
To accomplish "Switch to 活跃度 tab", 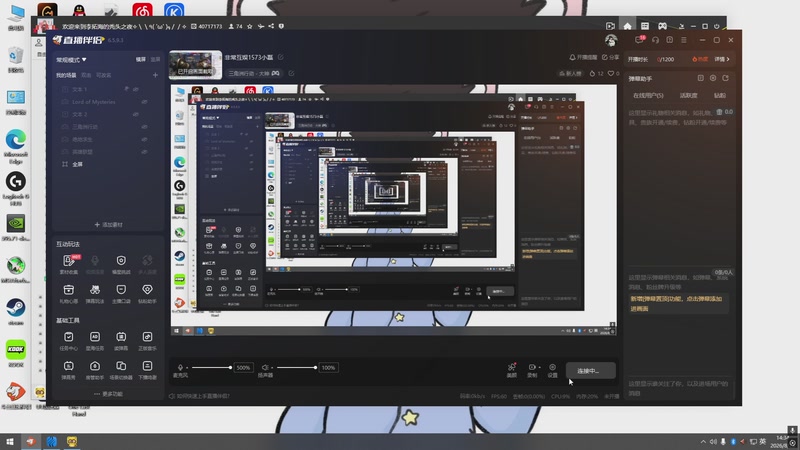I will coord(688,95).
